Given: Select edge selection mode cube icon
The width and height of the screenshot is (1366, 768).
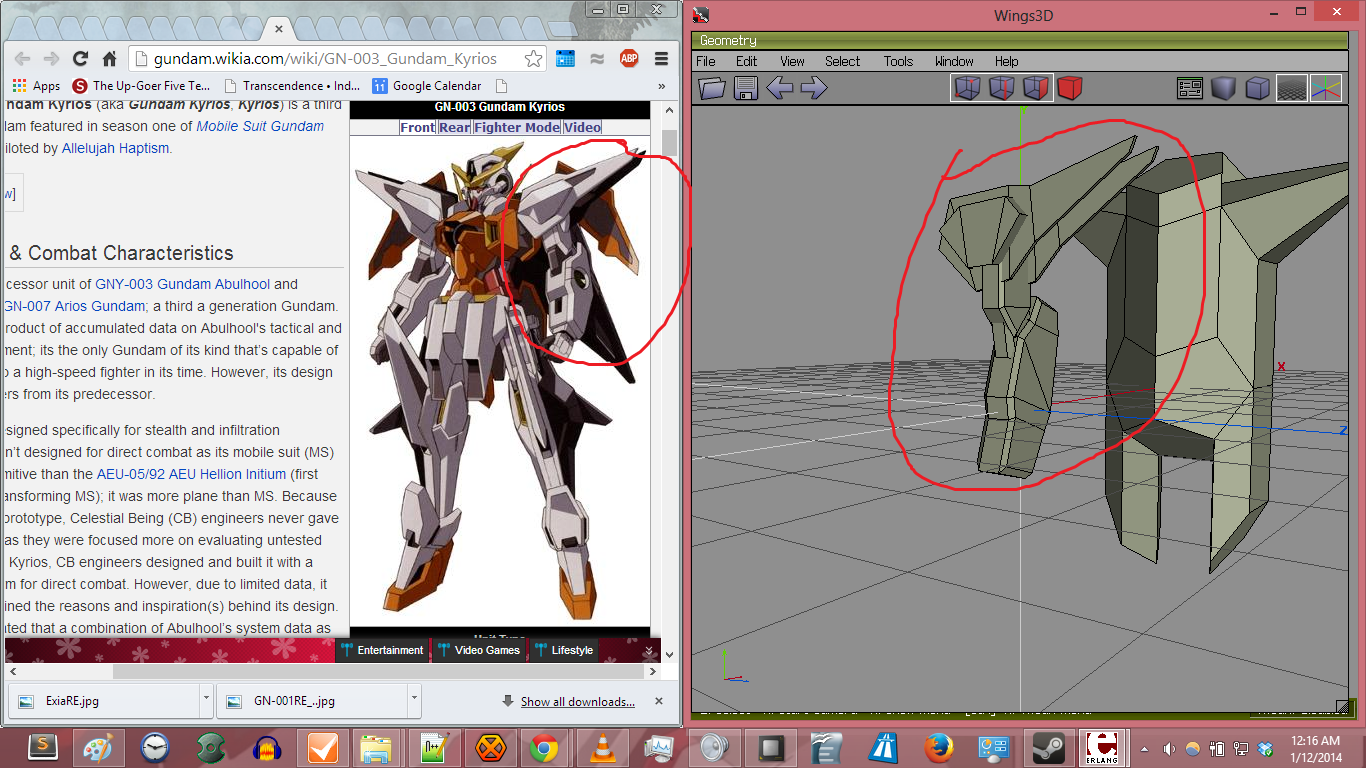Looking at the screenshot, I should pos(1002,88).
